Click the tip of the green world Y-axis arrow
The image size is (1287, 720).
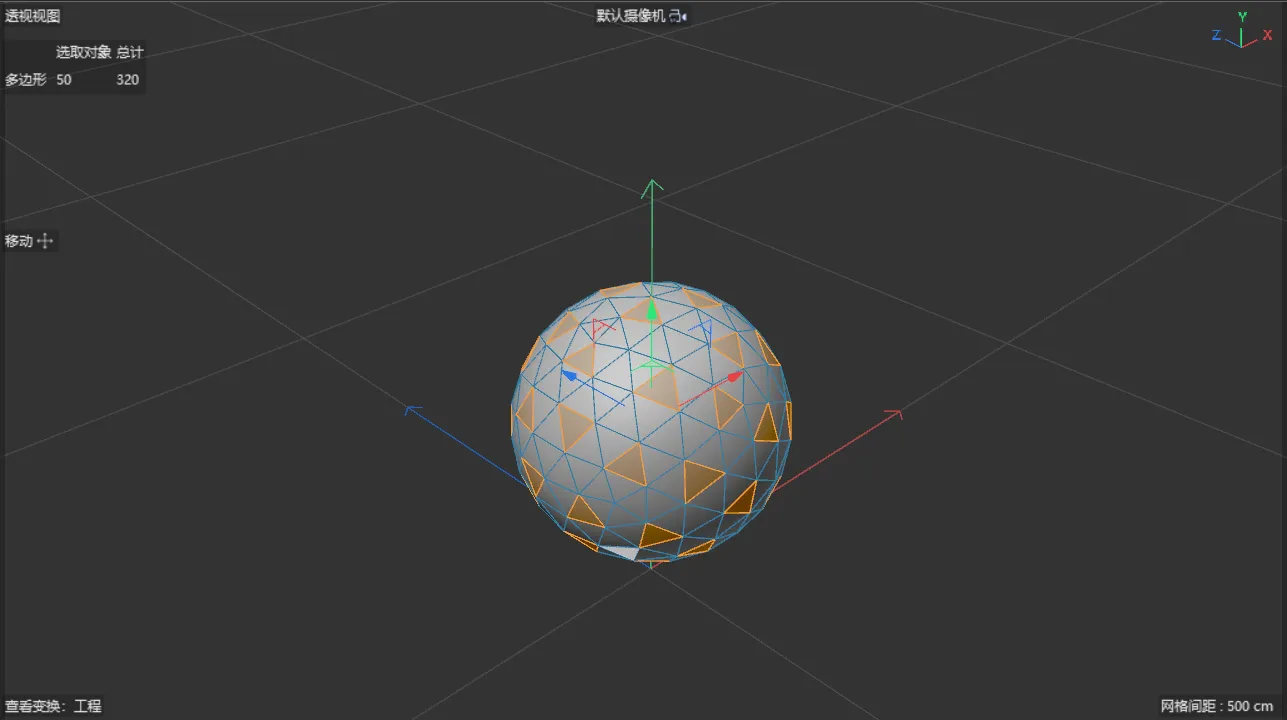point(652,186)
